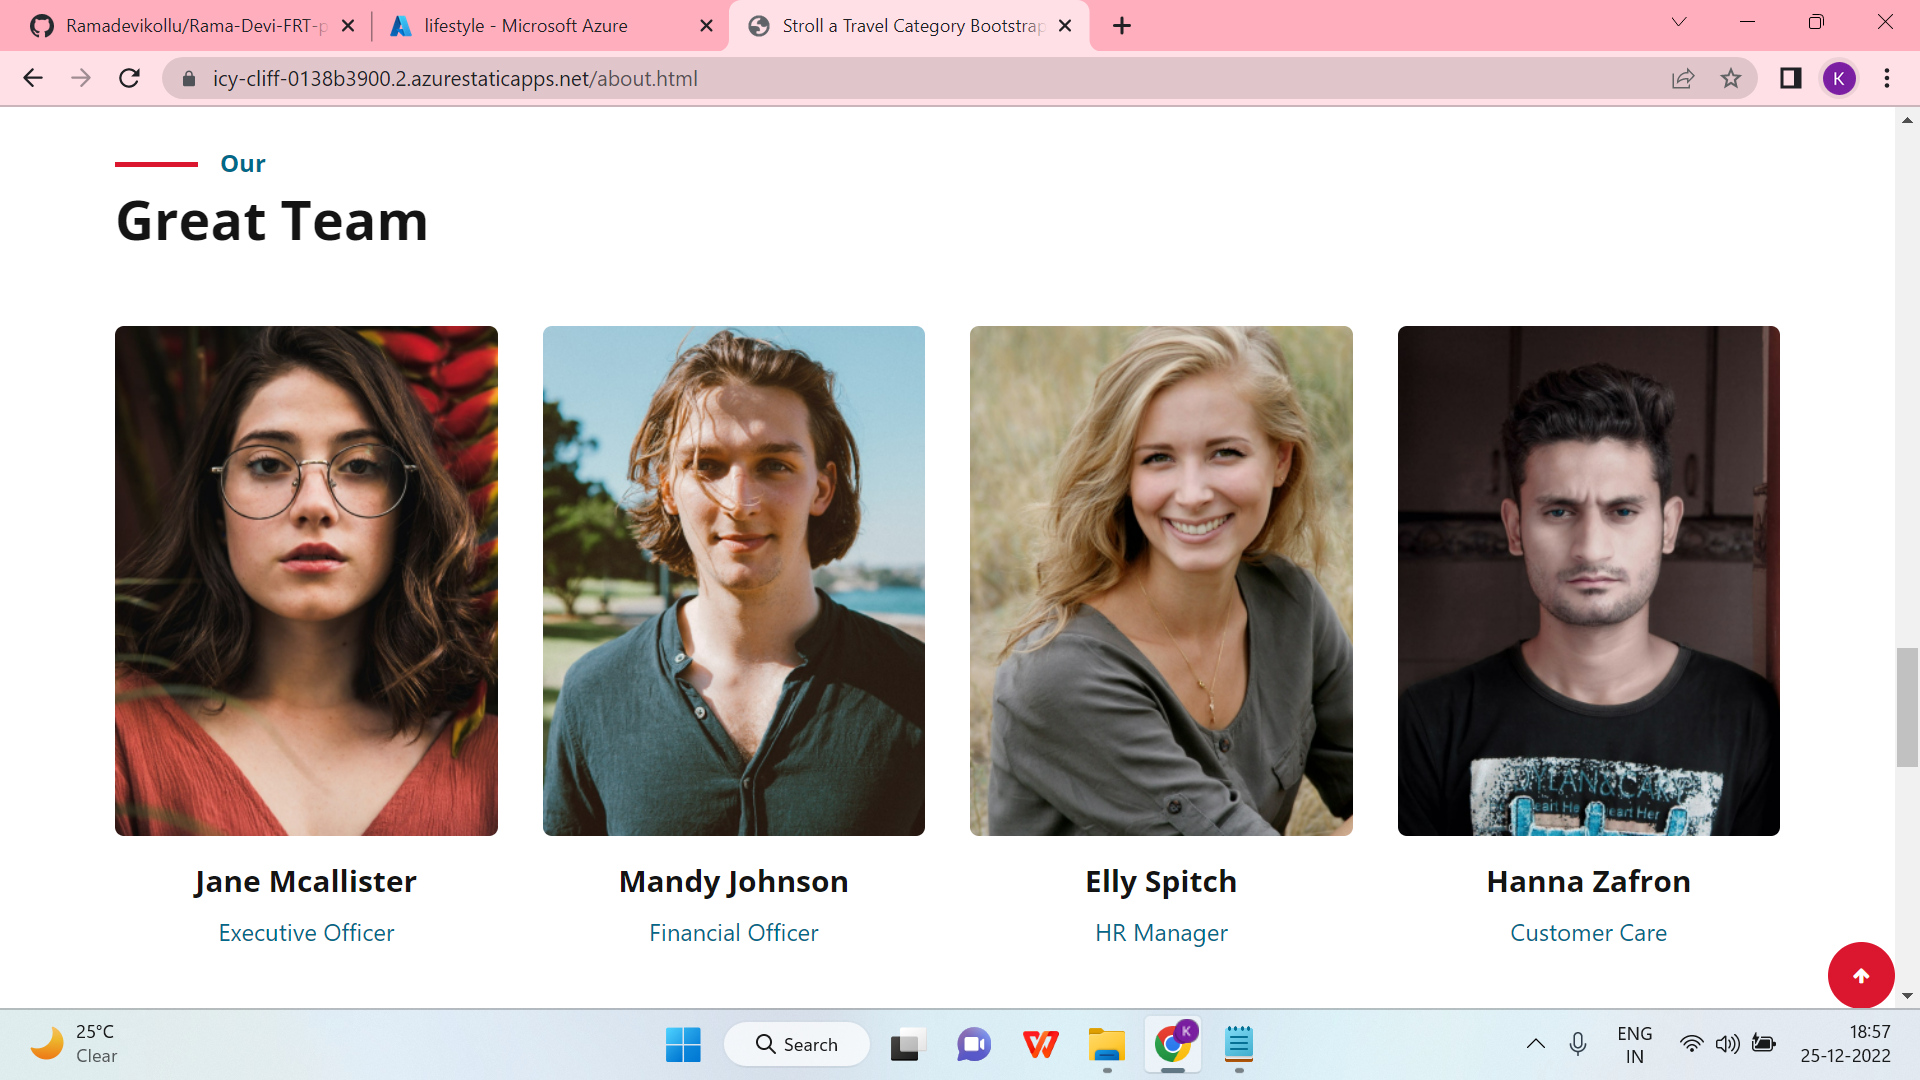Go back to previous page

pyautogui.click(x=33, y=78)
